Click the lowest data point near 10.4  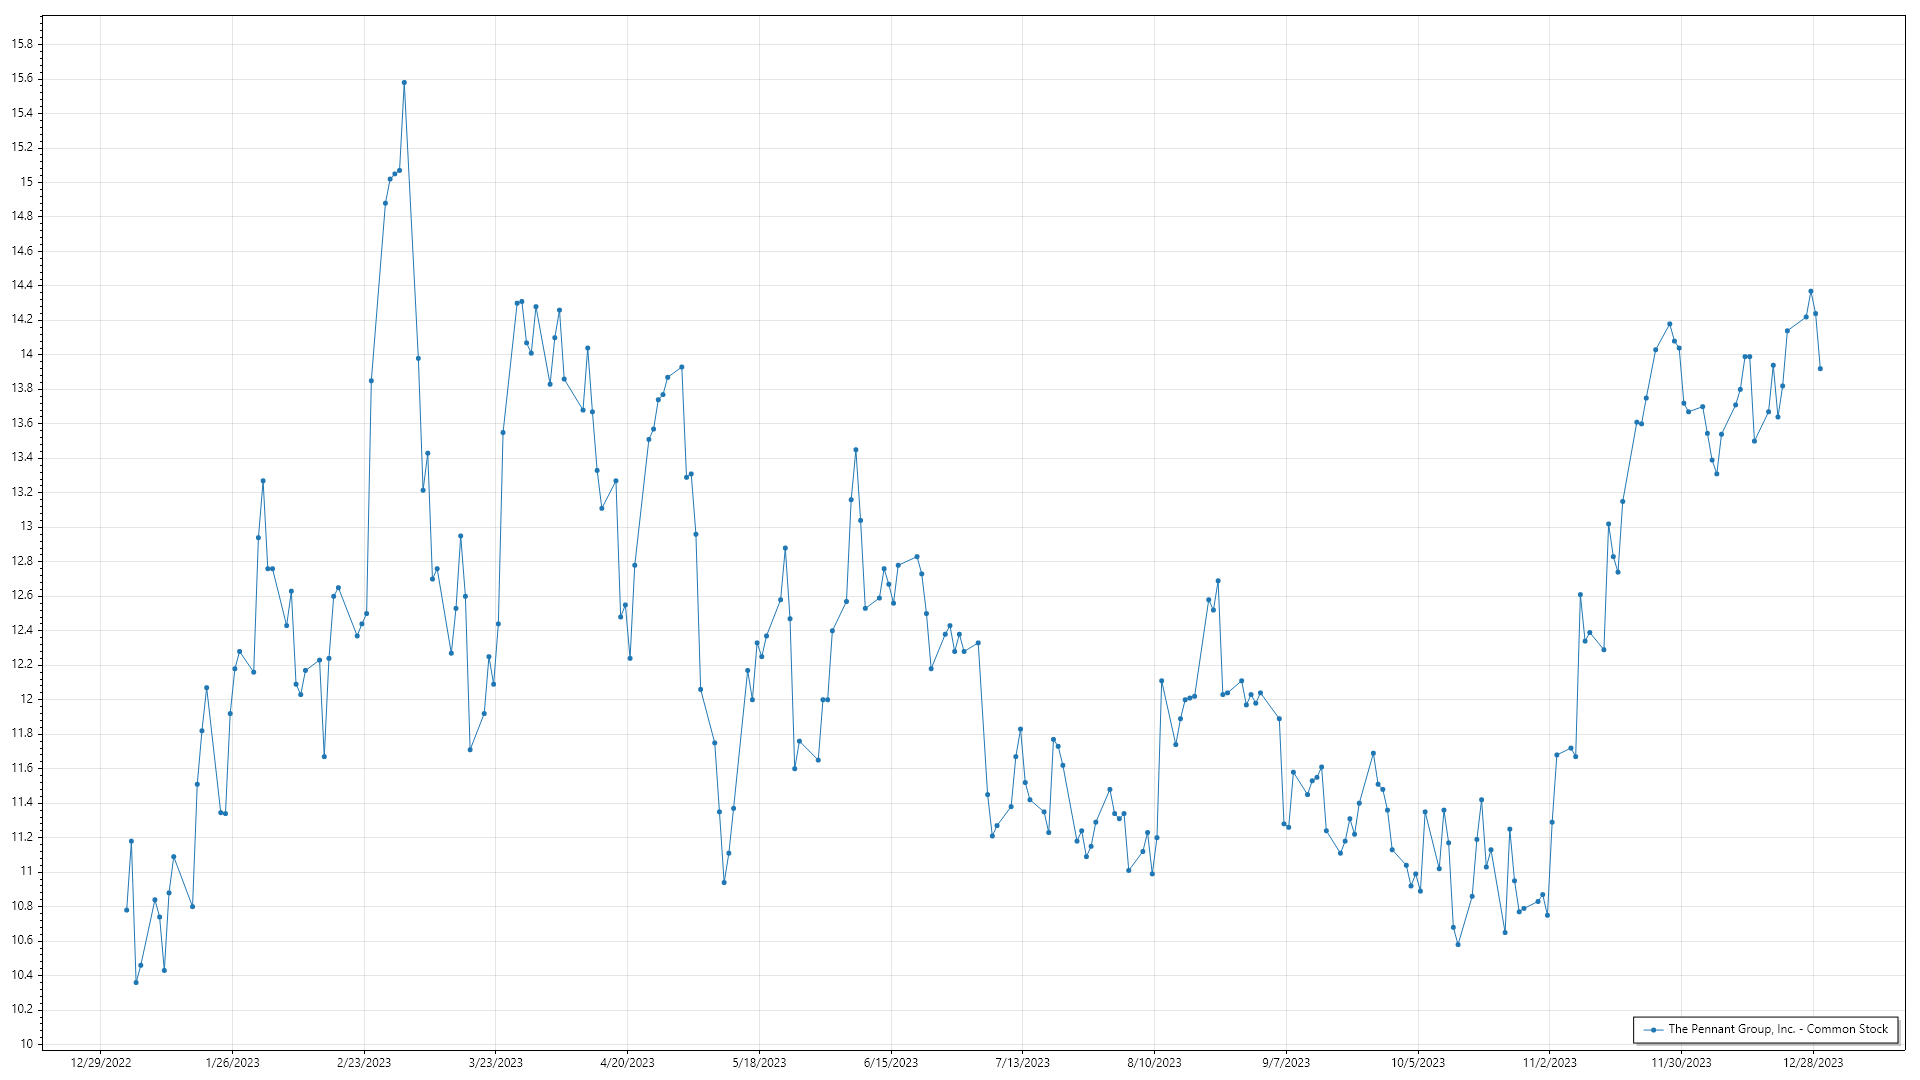136,982
